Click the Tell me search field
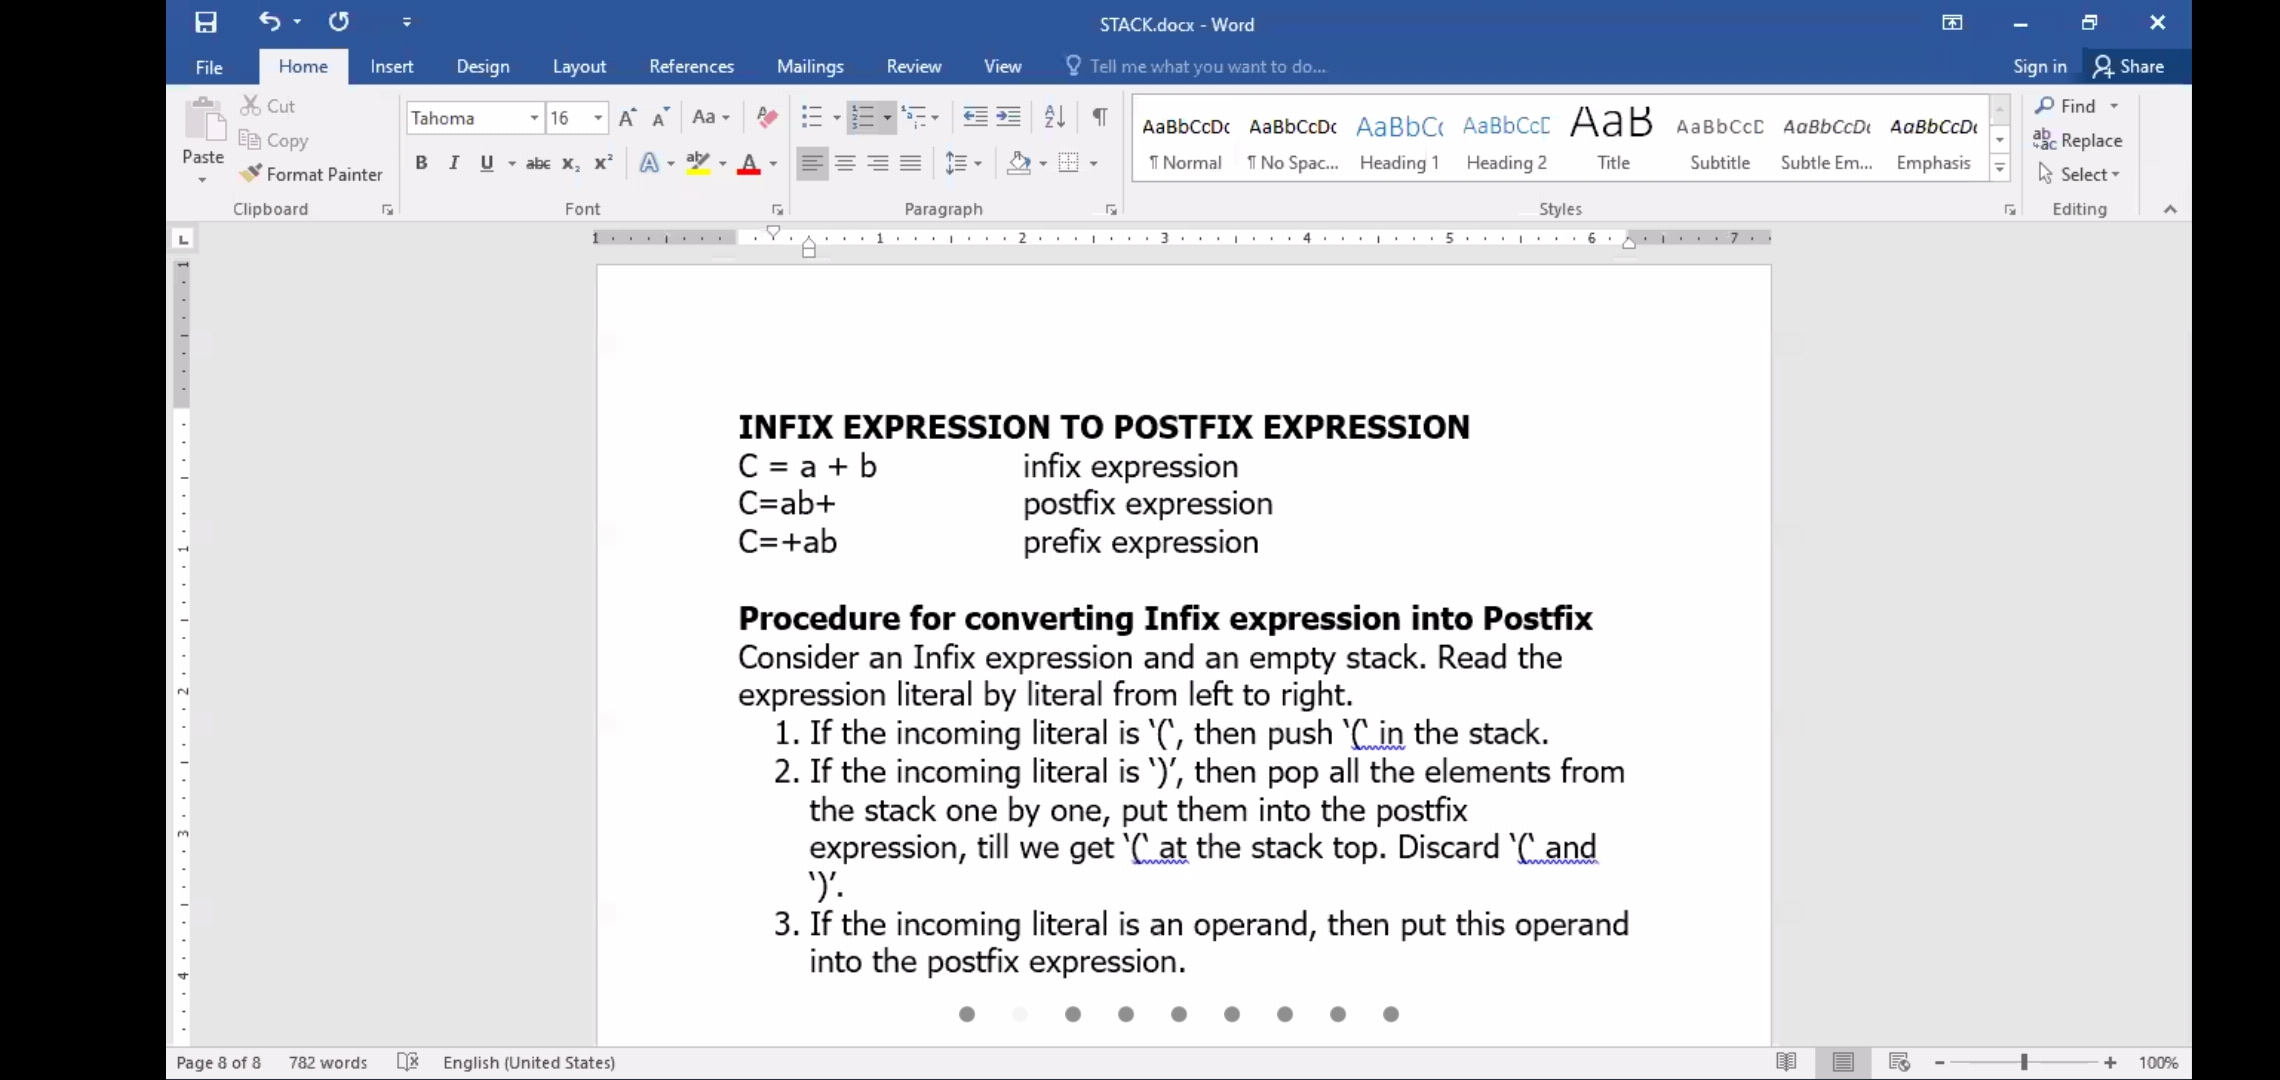 [1207, 66]
